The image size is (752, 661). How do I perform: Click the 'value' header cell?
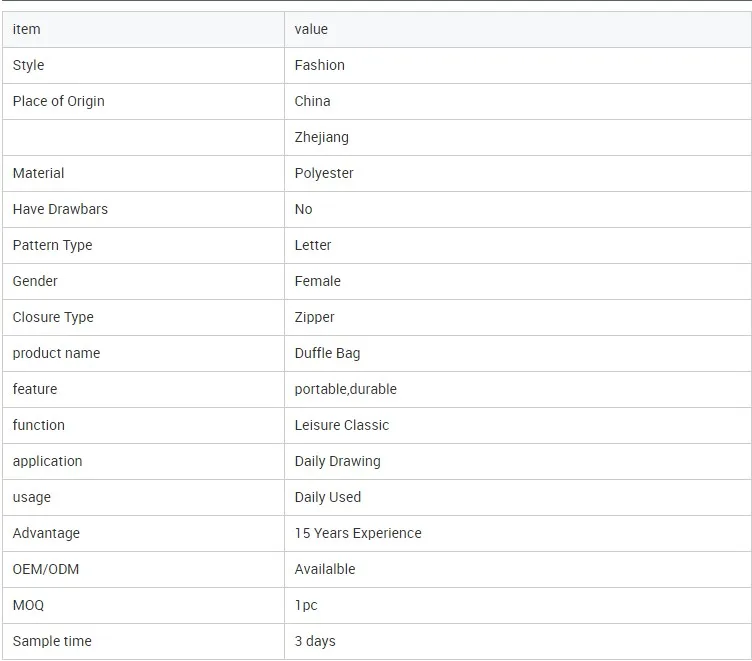click(311, 29)
